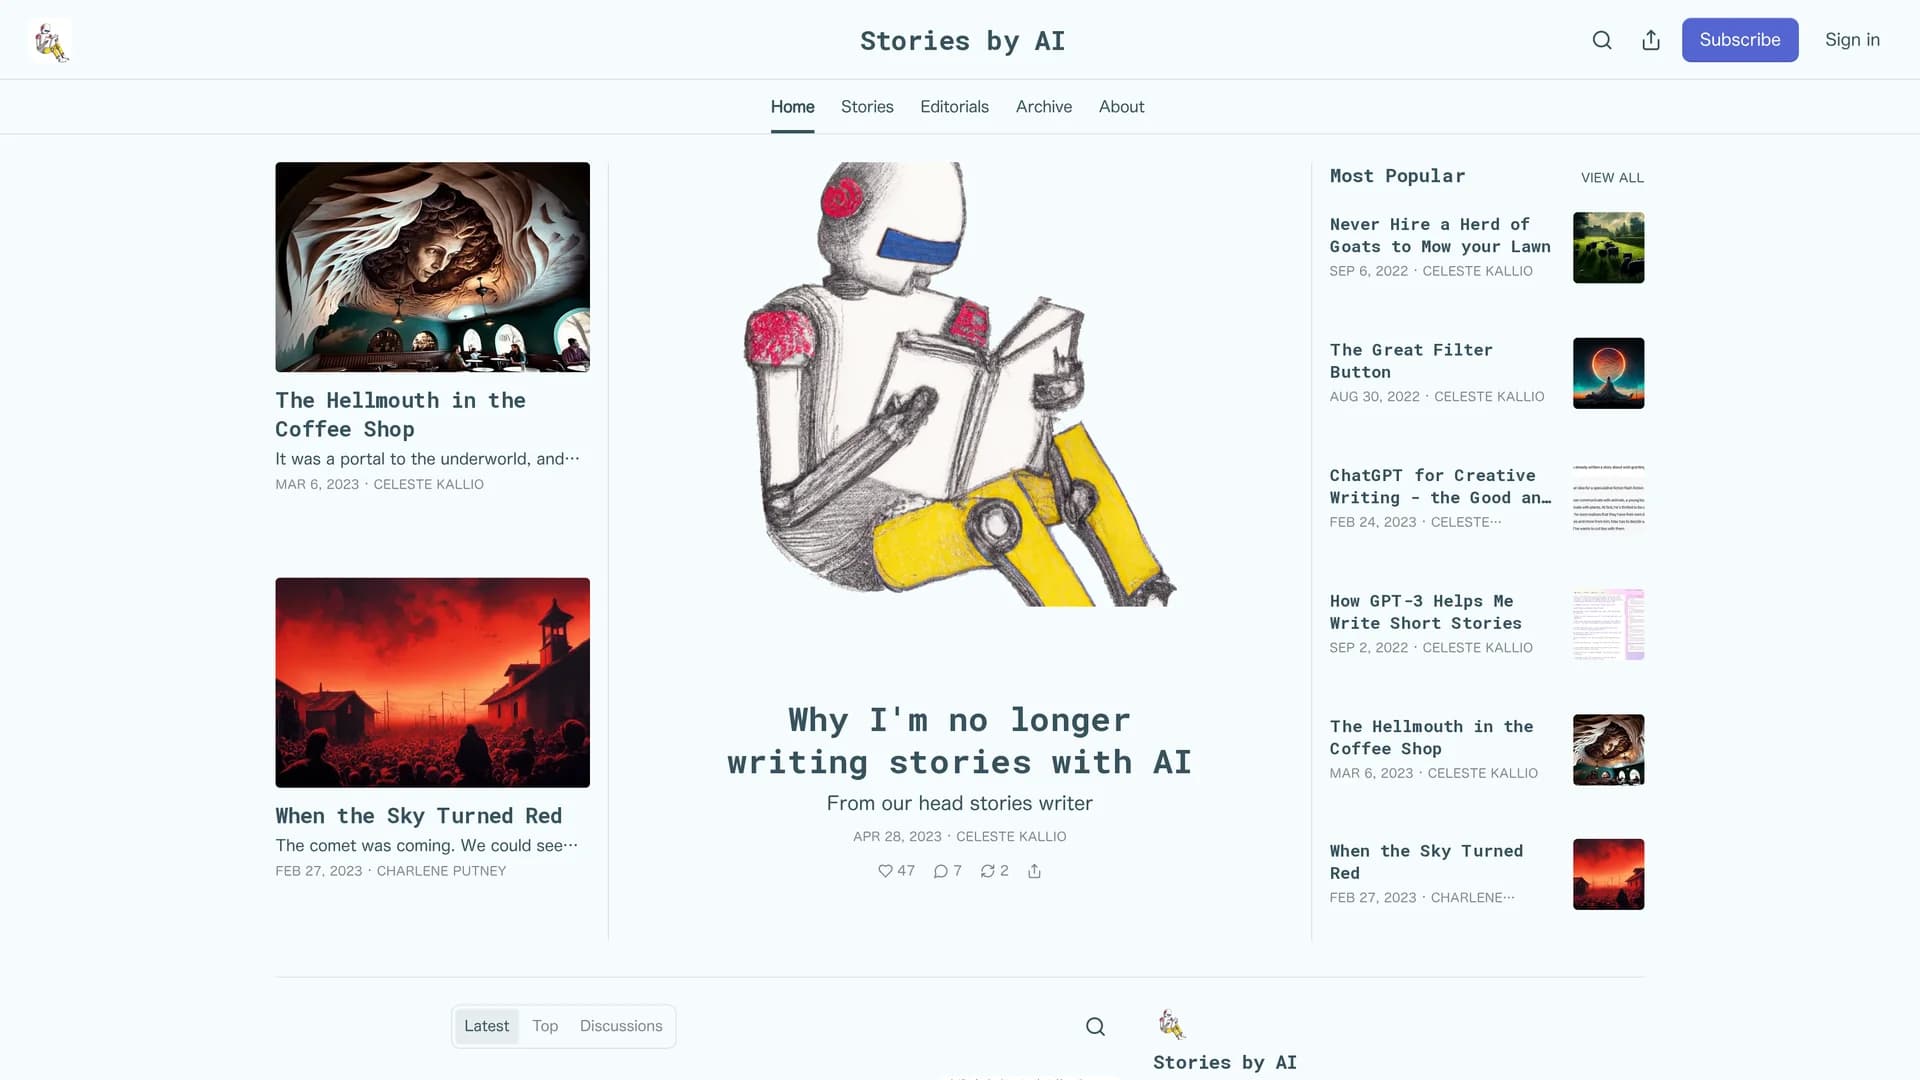Click the small Hellmouth thumbnail in Most Popular
The height and width of the screenshot is (1080, 1920).
point(1608,749)
